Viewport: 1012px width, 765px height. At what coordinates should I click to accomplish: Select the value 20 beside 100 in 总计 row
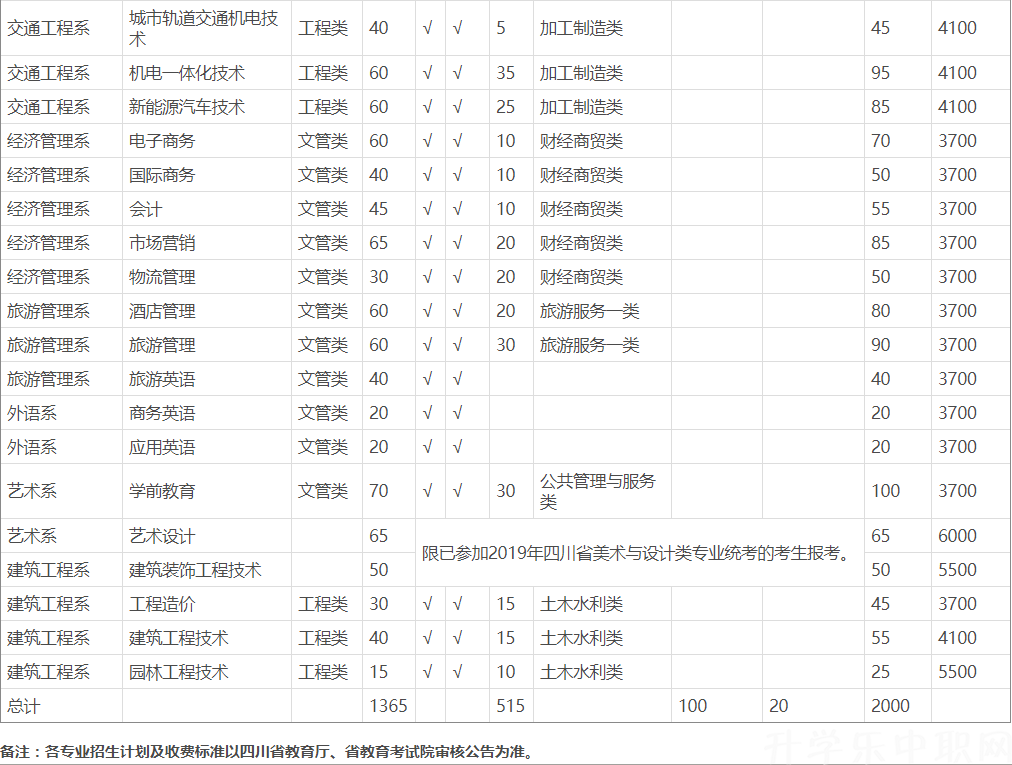click(x=778, y=706)
